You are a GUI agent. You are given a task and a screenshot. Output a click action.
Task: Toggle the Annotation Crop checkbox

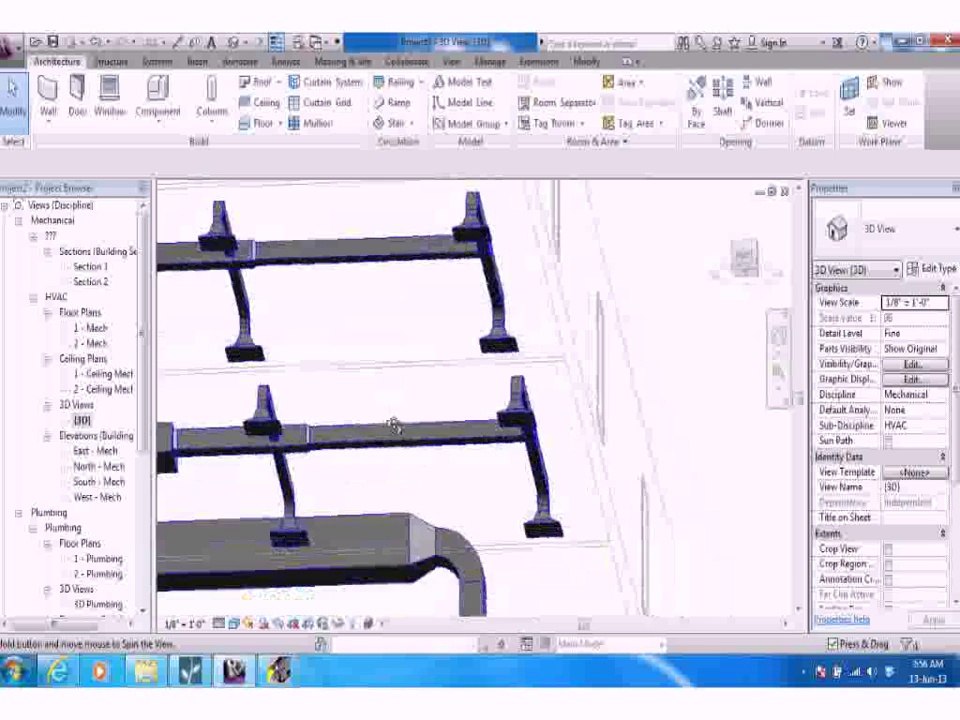click(888, 580)
